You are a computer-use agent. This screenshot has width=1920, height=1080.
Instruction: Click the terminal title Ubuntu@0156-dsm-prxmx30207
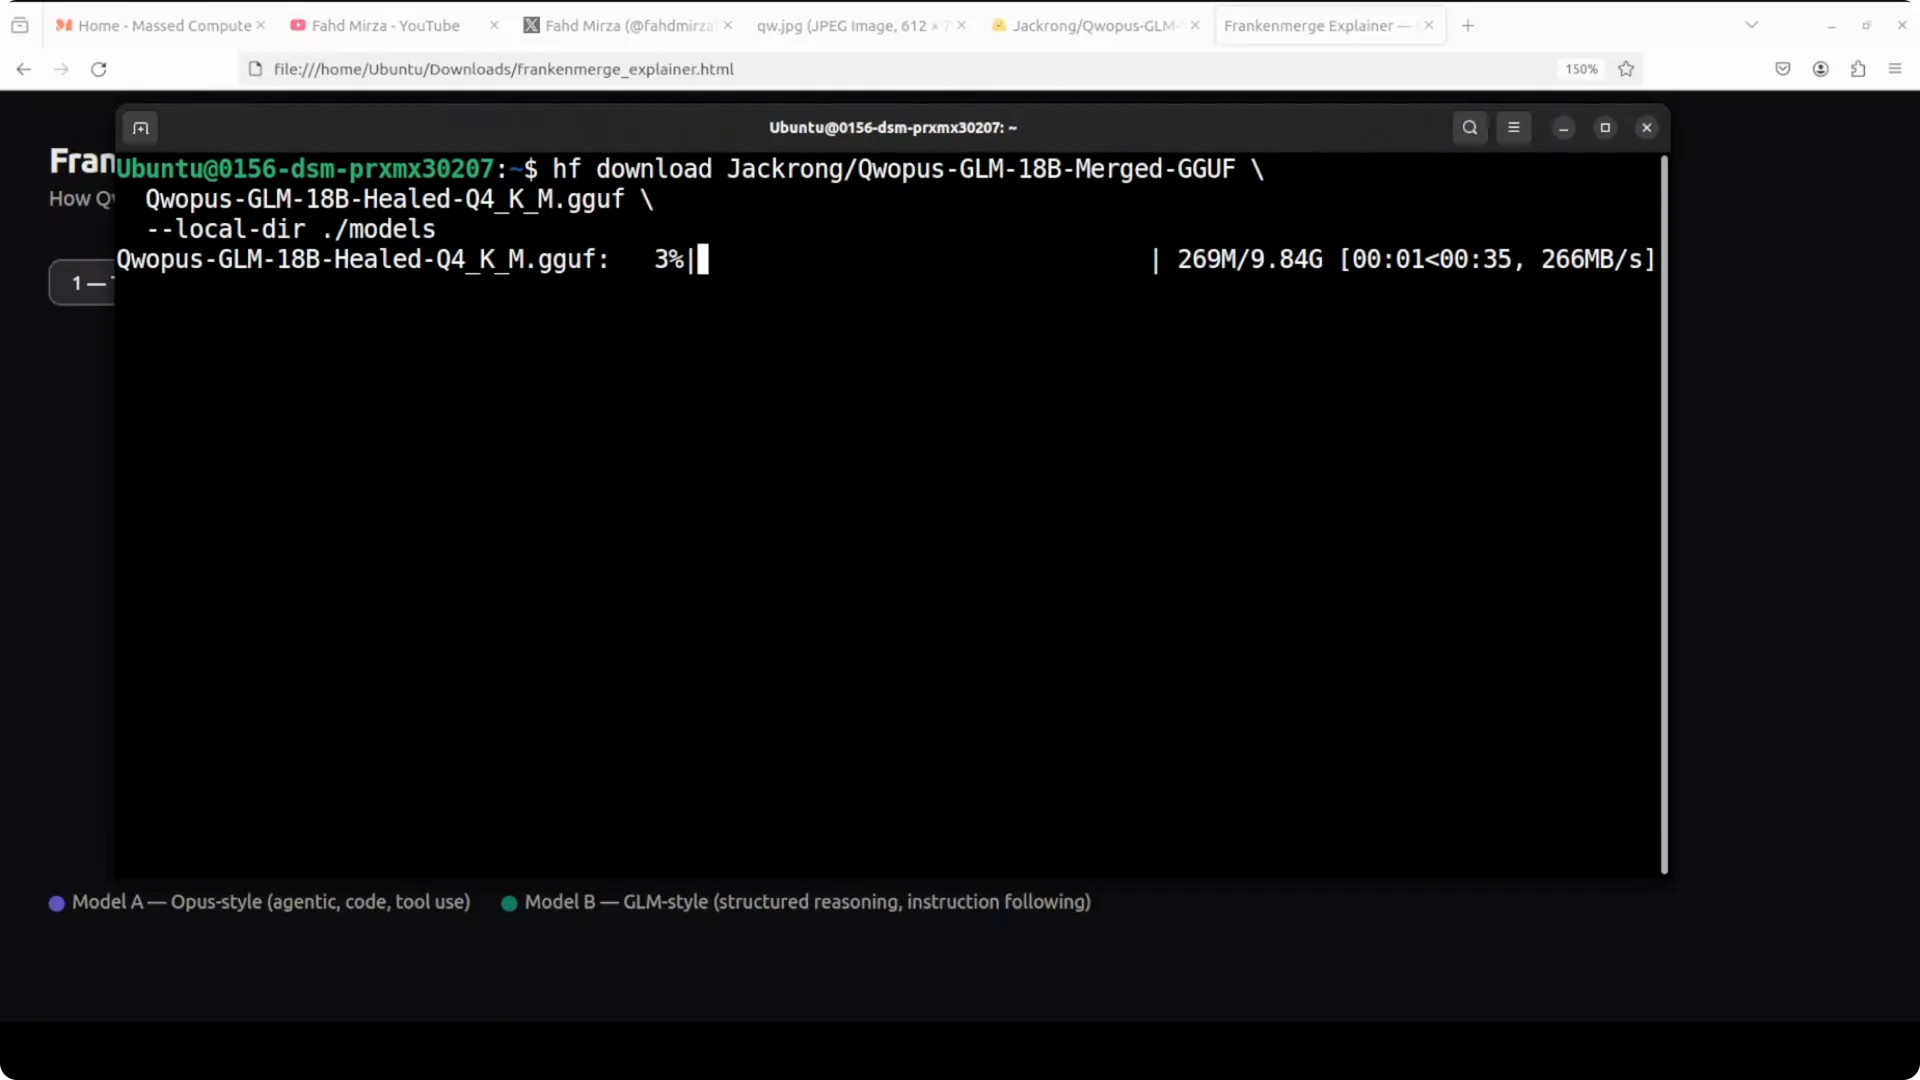(893, 128)
